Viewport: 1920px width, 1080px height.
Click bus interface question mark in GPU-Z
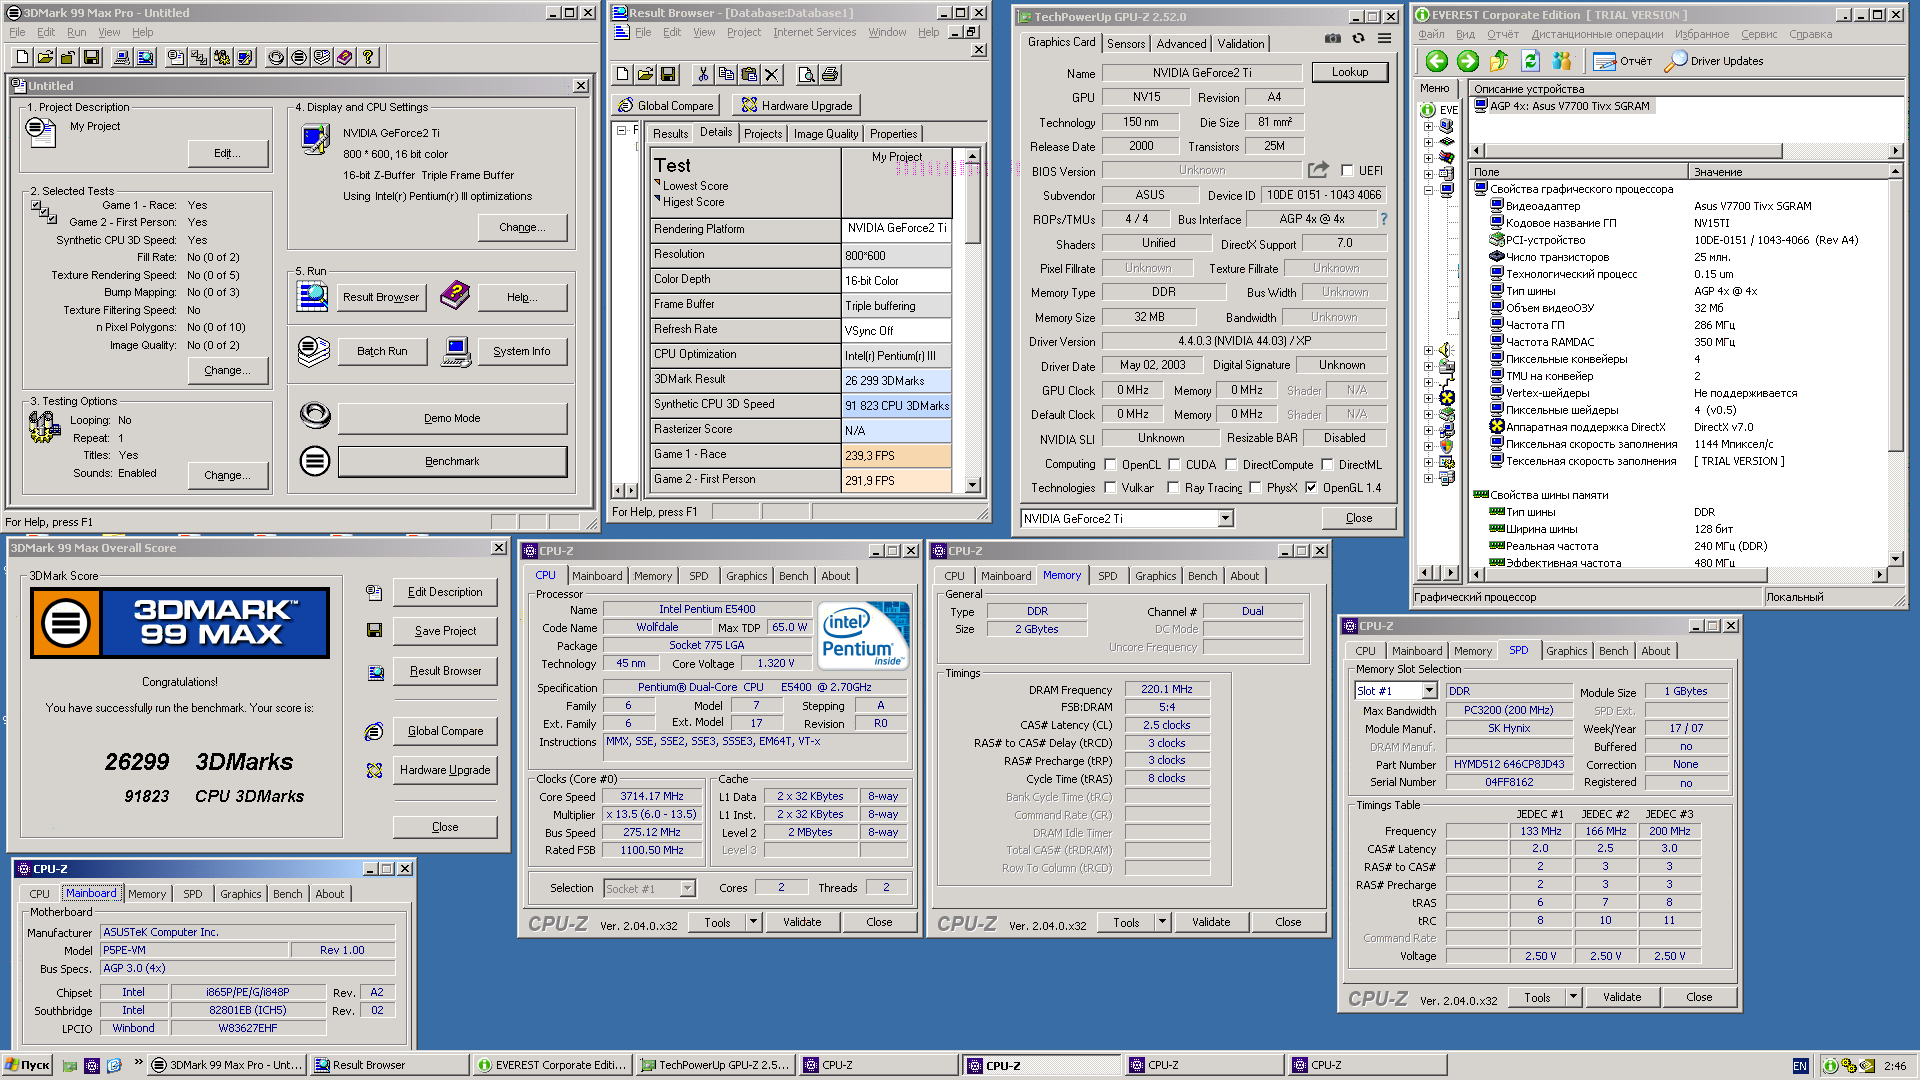click(x=1384, y=219)
